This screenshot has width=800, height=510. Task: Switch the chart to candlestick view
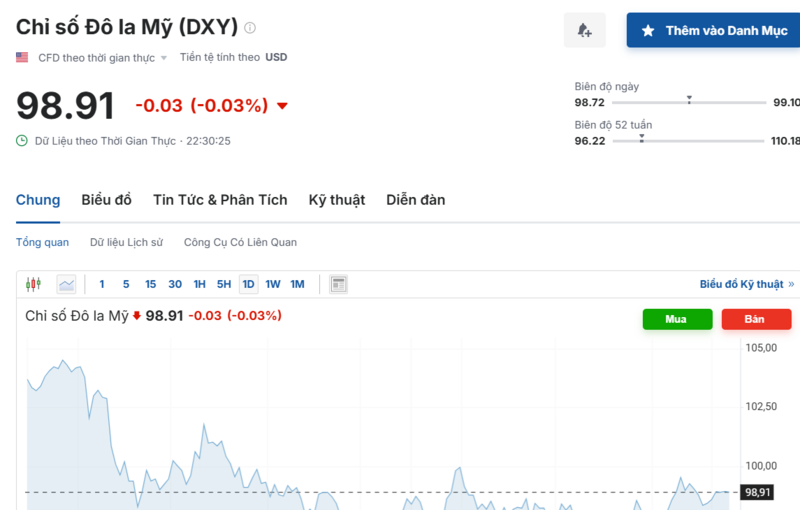click(x=33, y=284)
